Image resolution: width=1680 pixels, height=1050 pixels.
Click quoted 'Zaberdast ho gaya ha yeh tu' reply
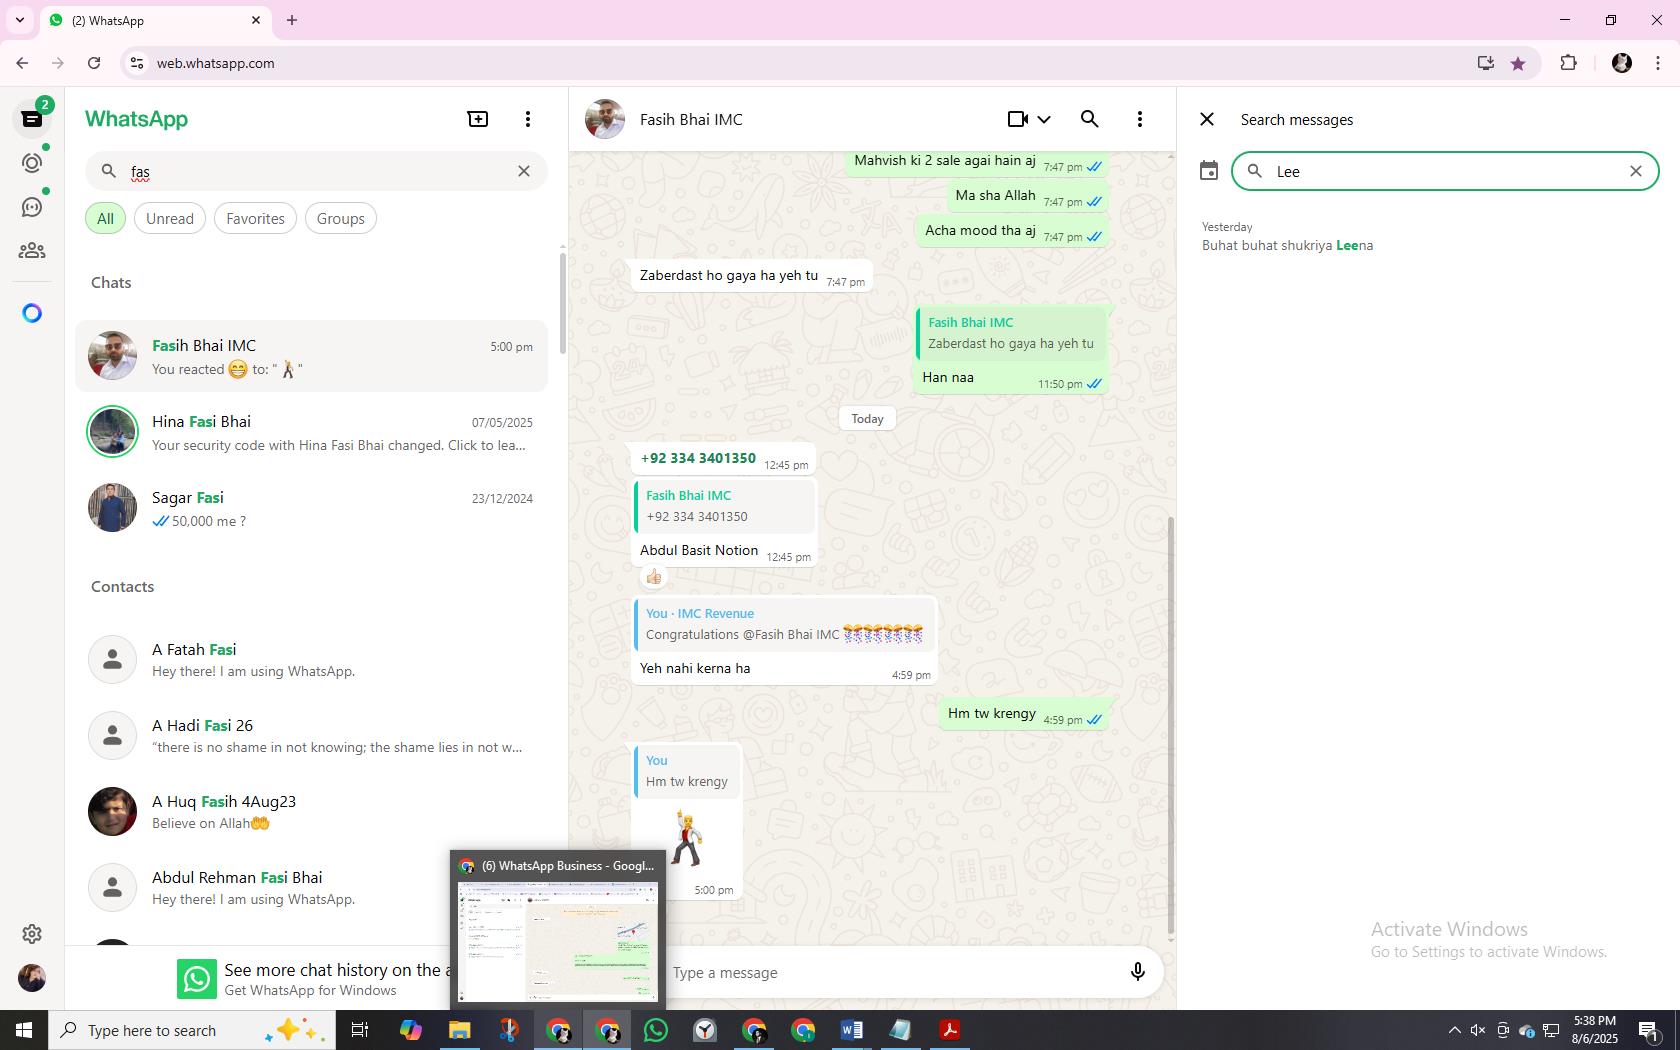pos(1011,333)
